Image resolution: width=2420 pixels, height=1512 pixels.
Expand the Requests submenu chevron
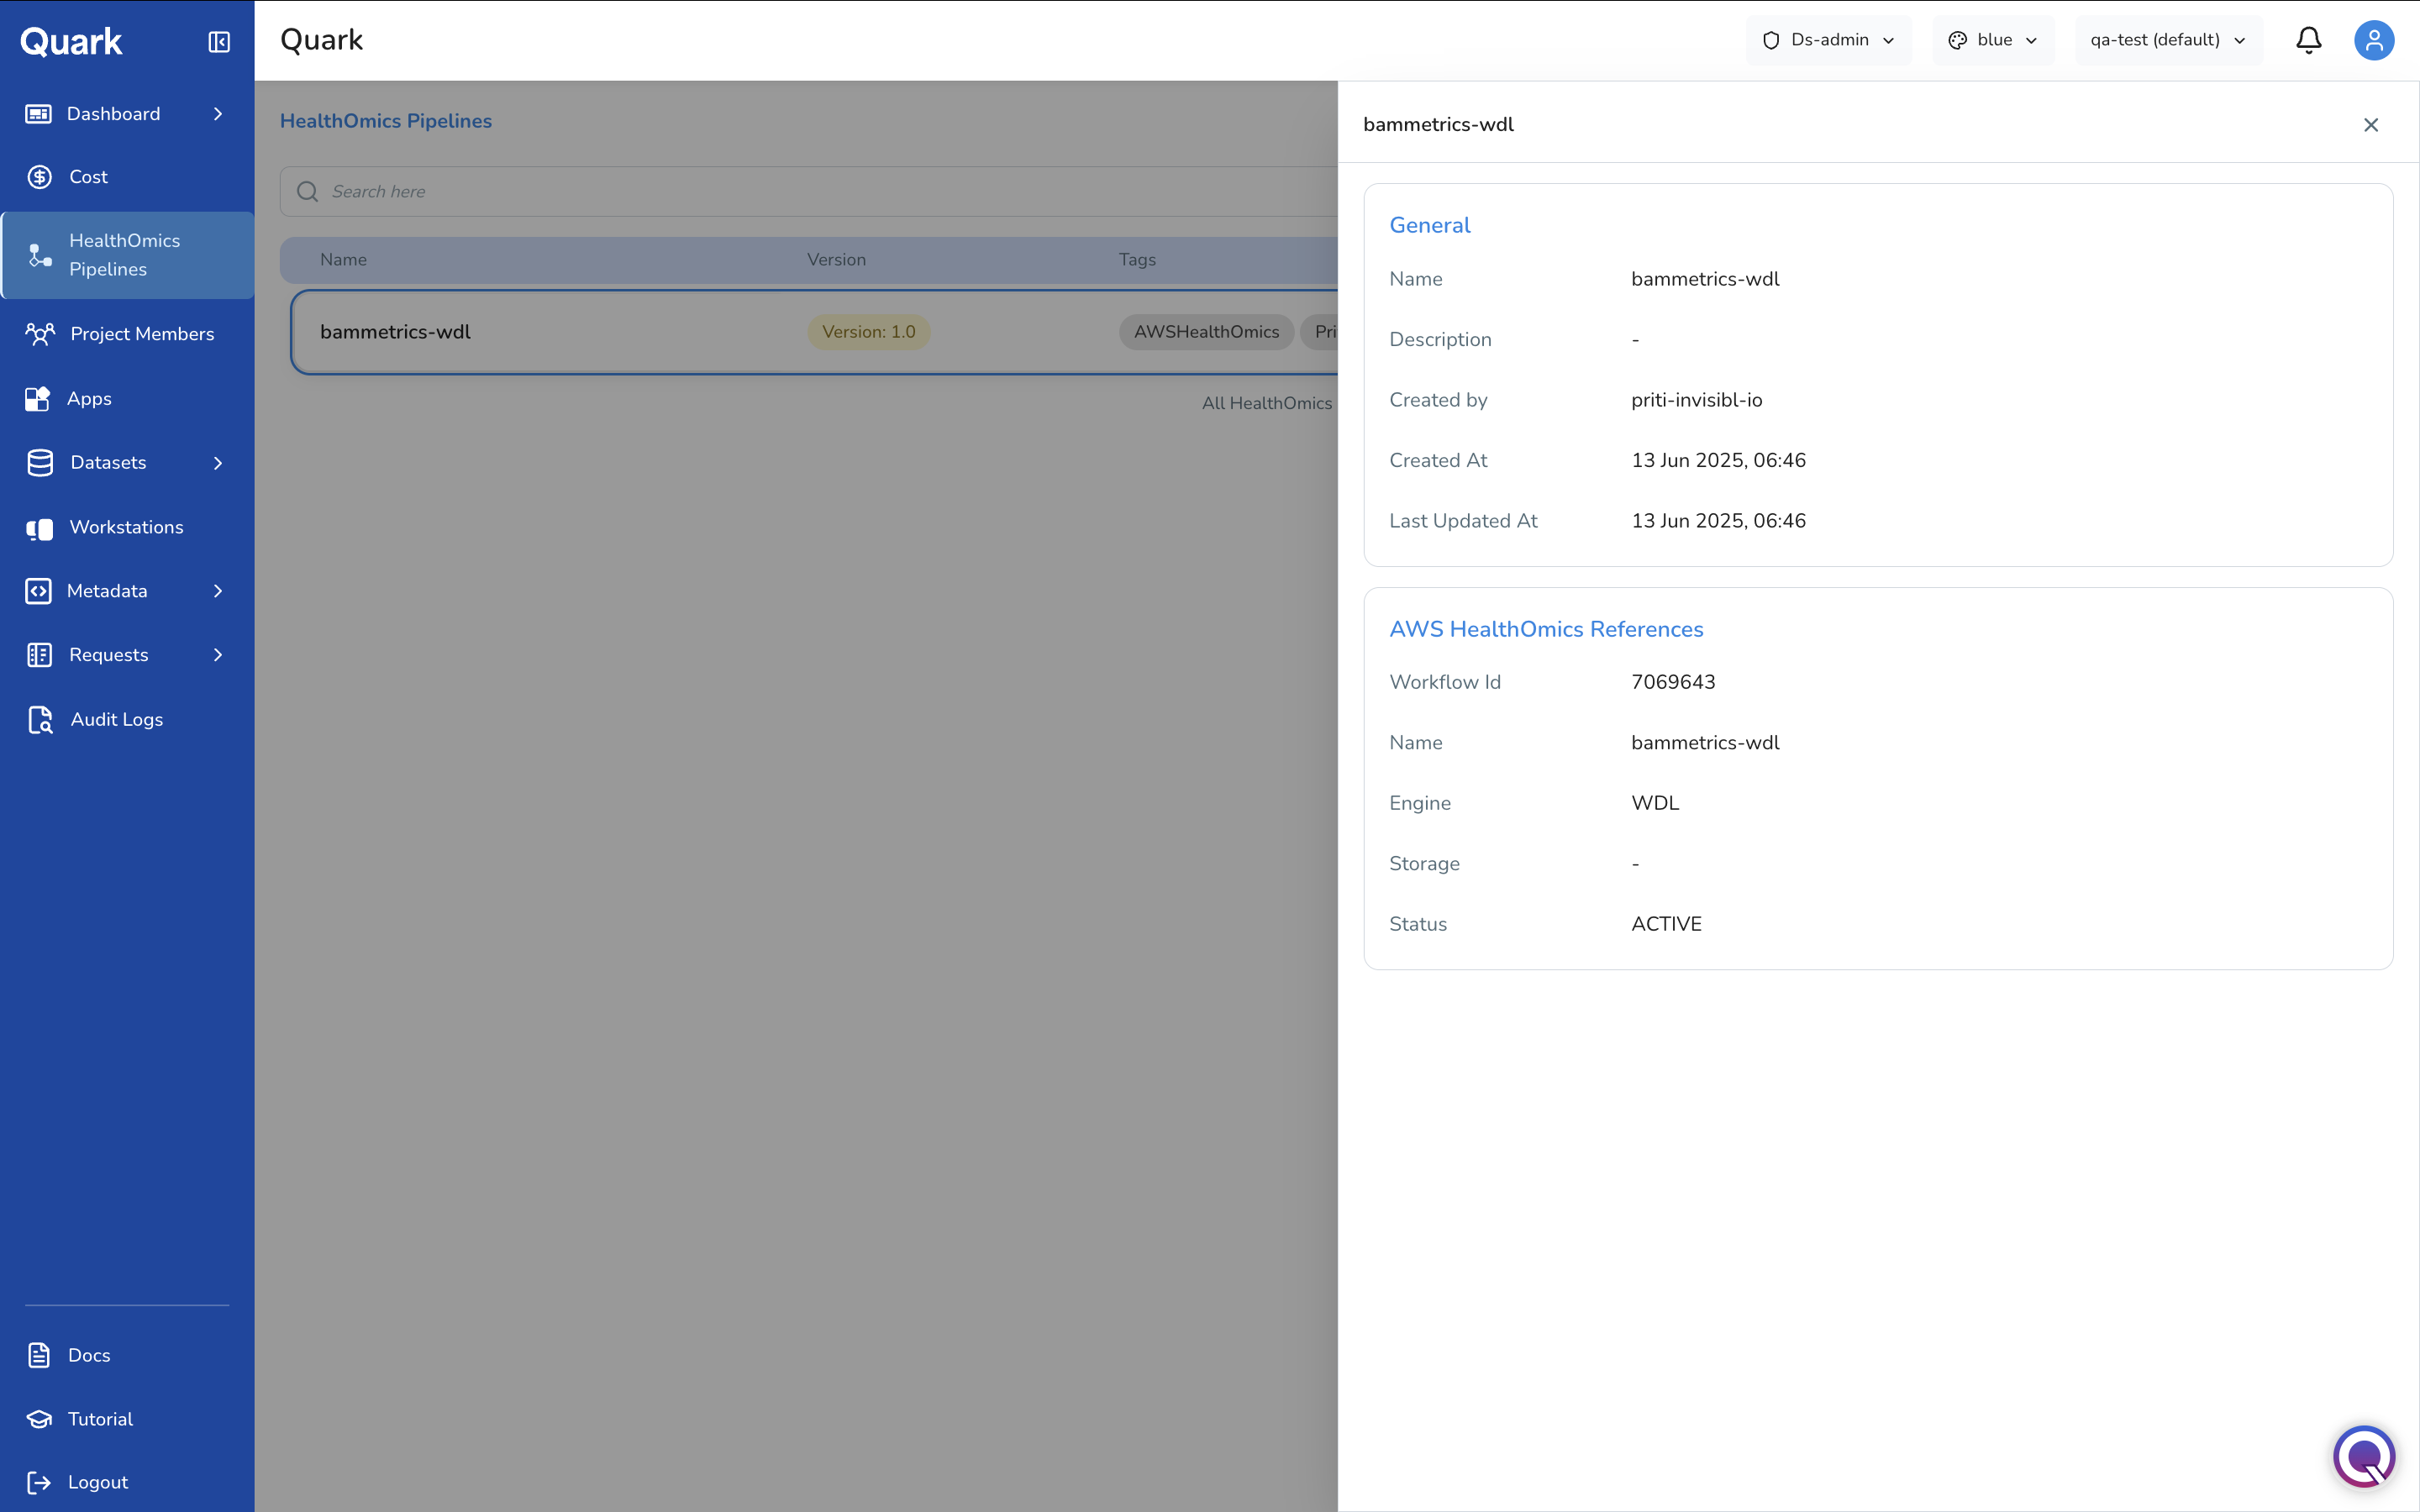coord(218,655)
